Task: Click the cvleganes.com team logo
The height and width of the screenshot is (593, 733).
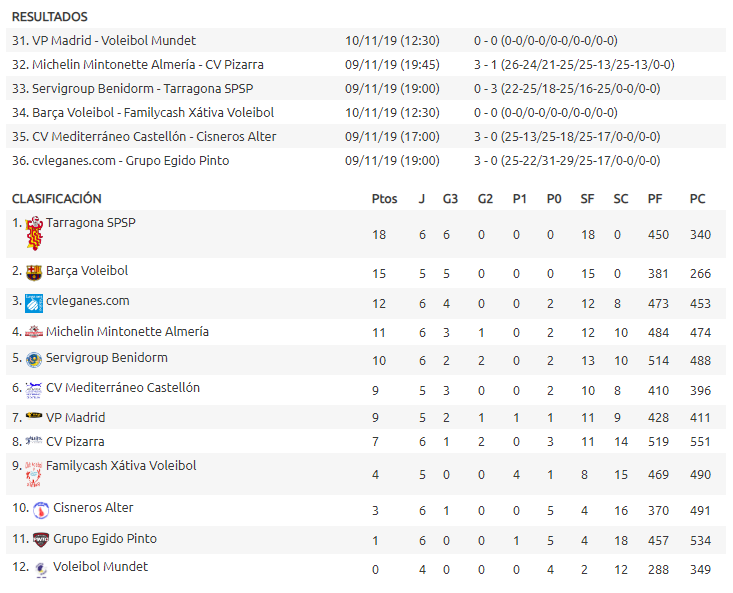Action: [34, 303]
